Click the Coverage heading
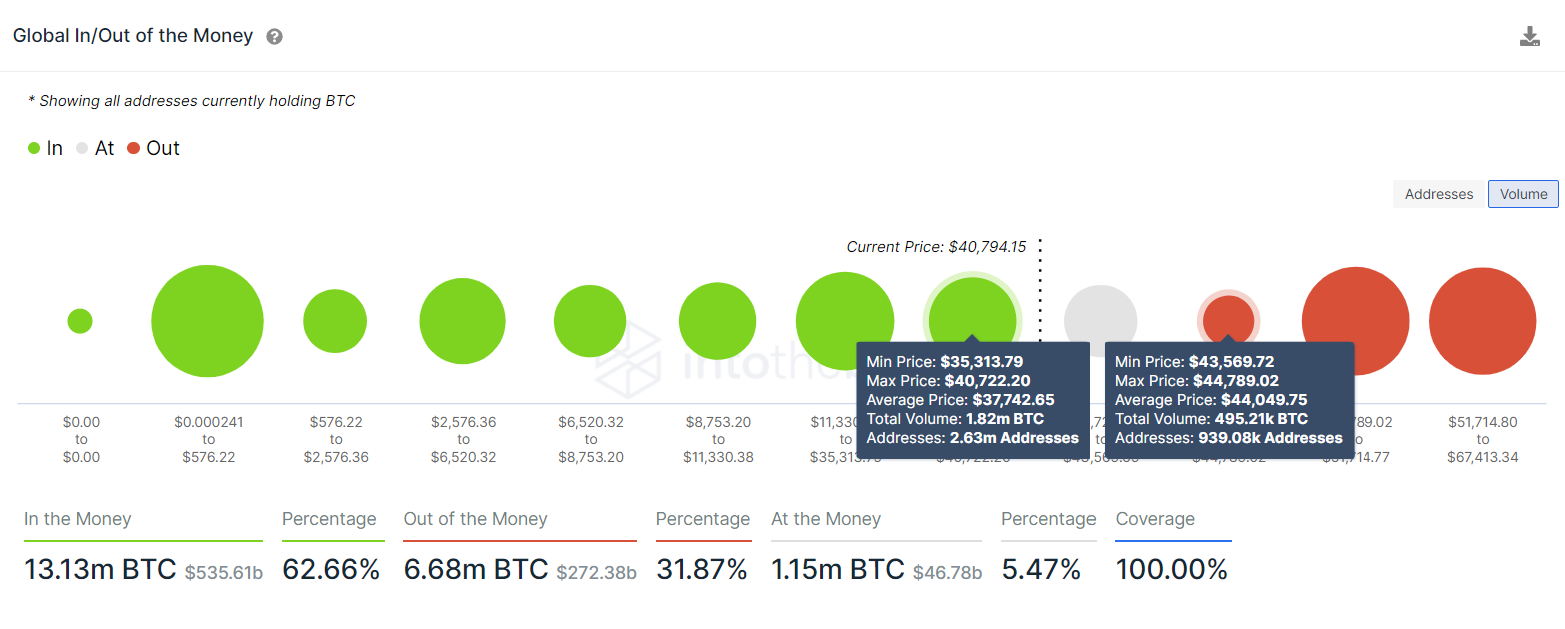 (x=1155, y=519)
